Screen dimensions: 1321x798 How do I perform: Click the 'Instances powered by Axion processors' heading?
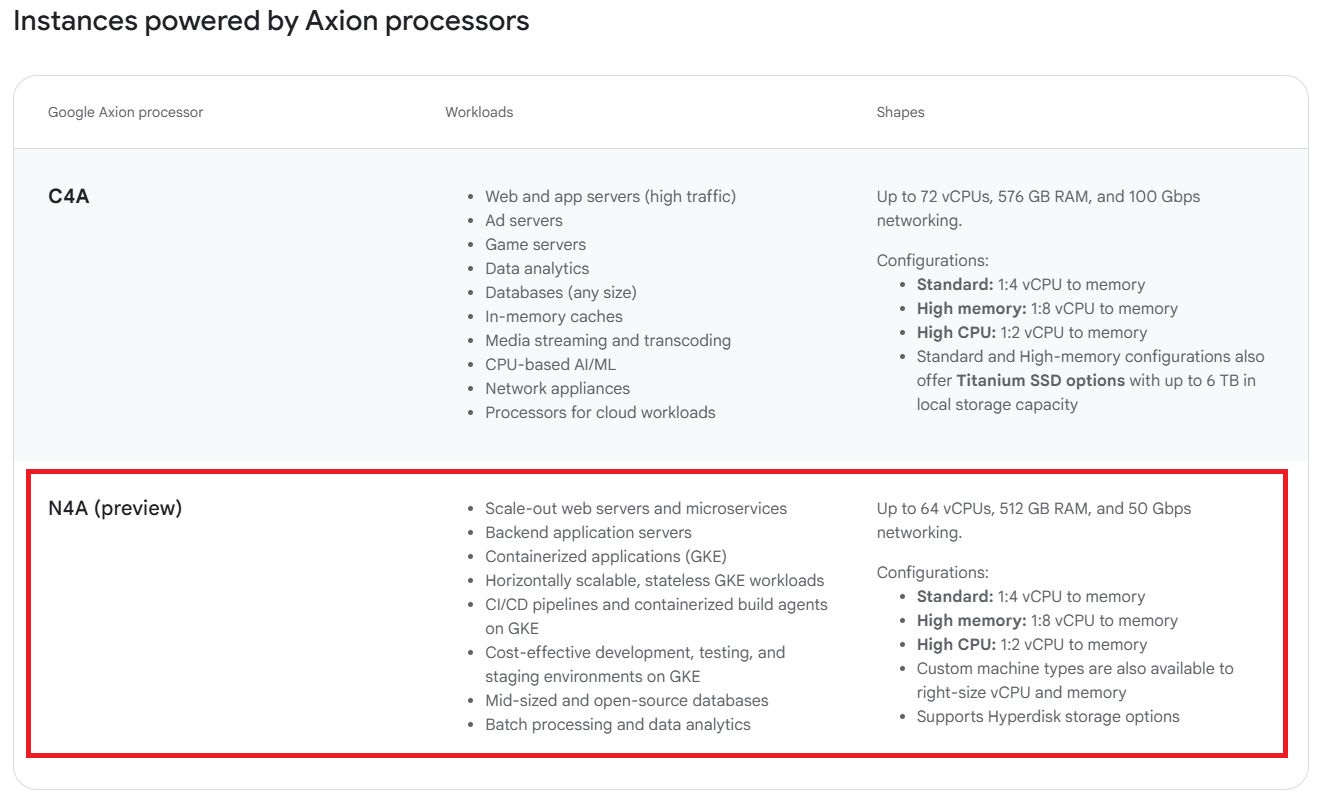click(271, 21)
